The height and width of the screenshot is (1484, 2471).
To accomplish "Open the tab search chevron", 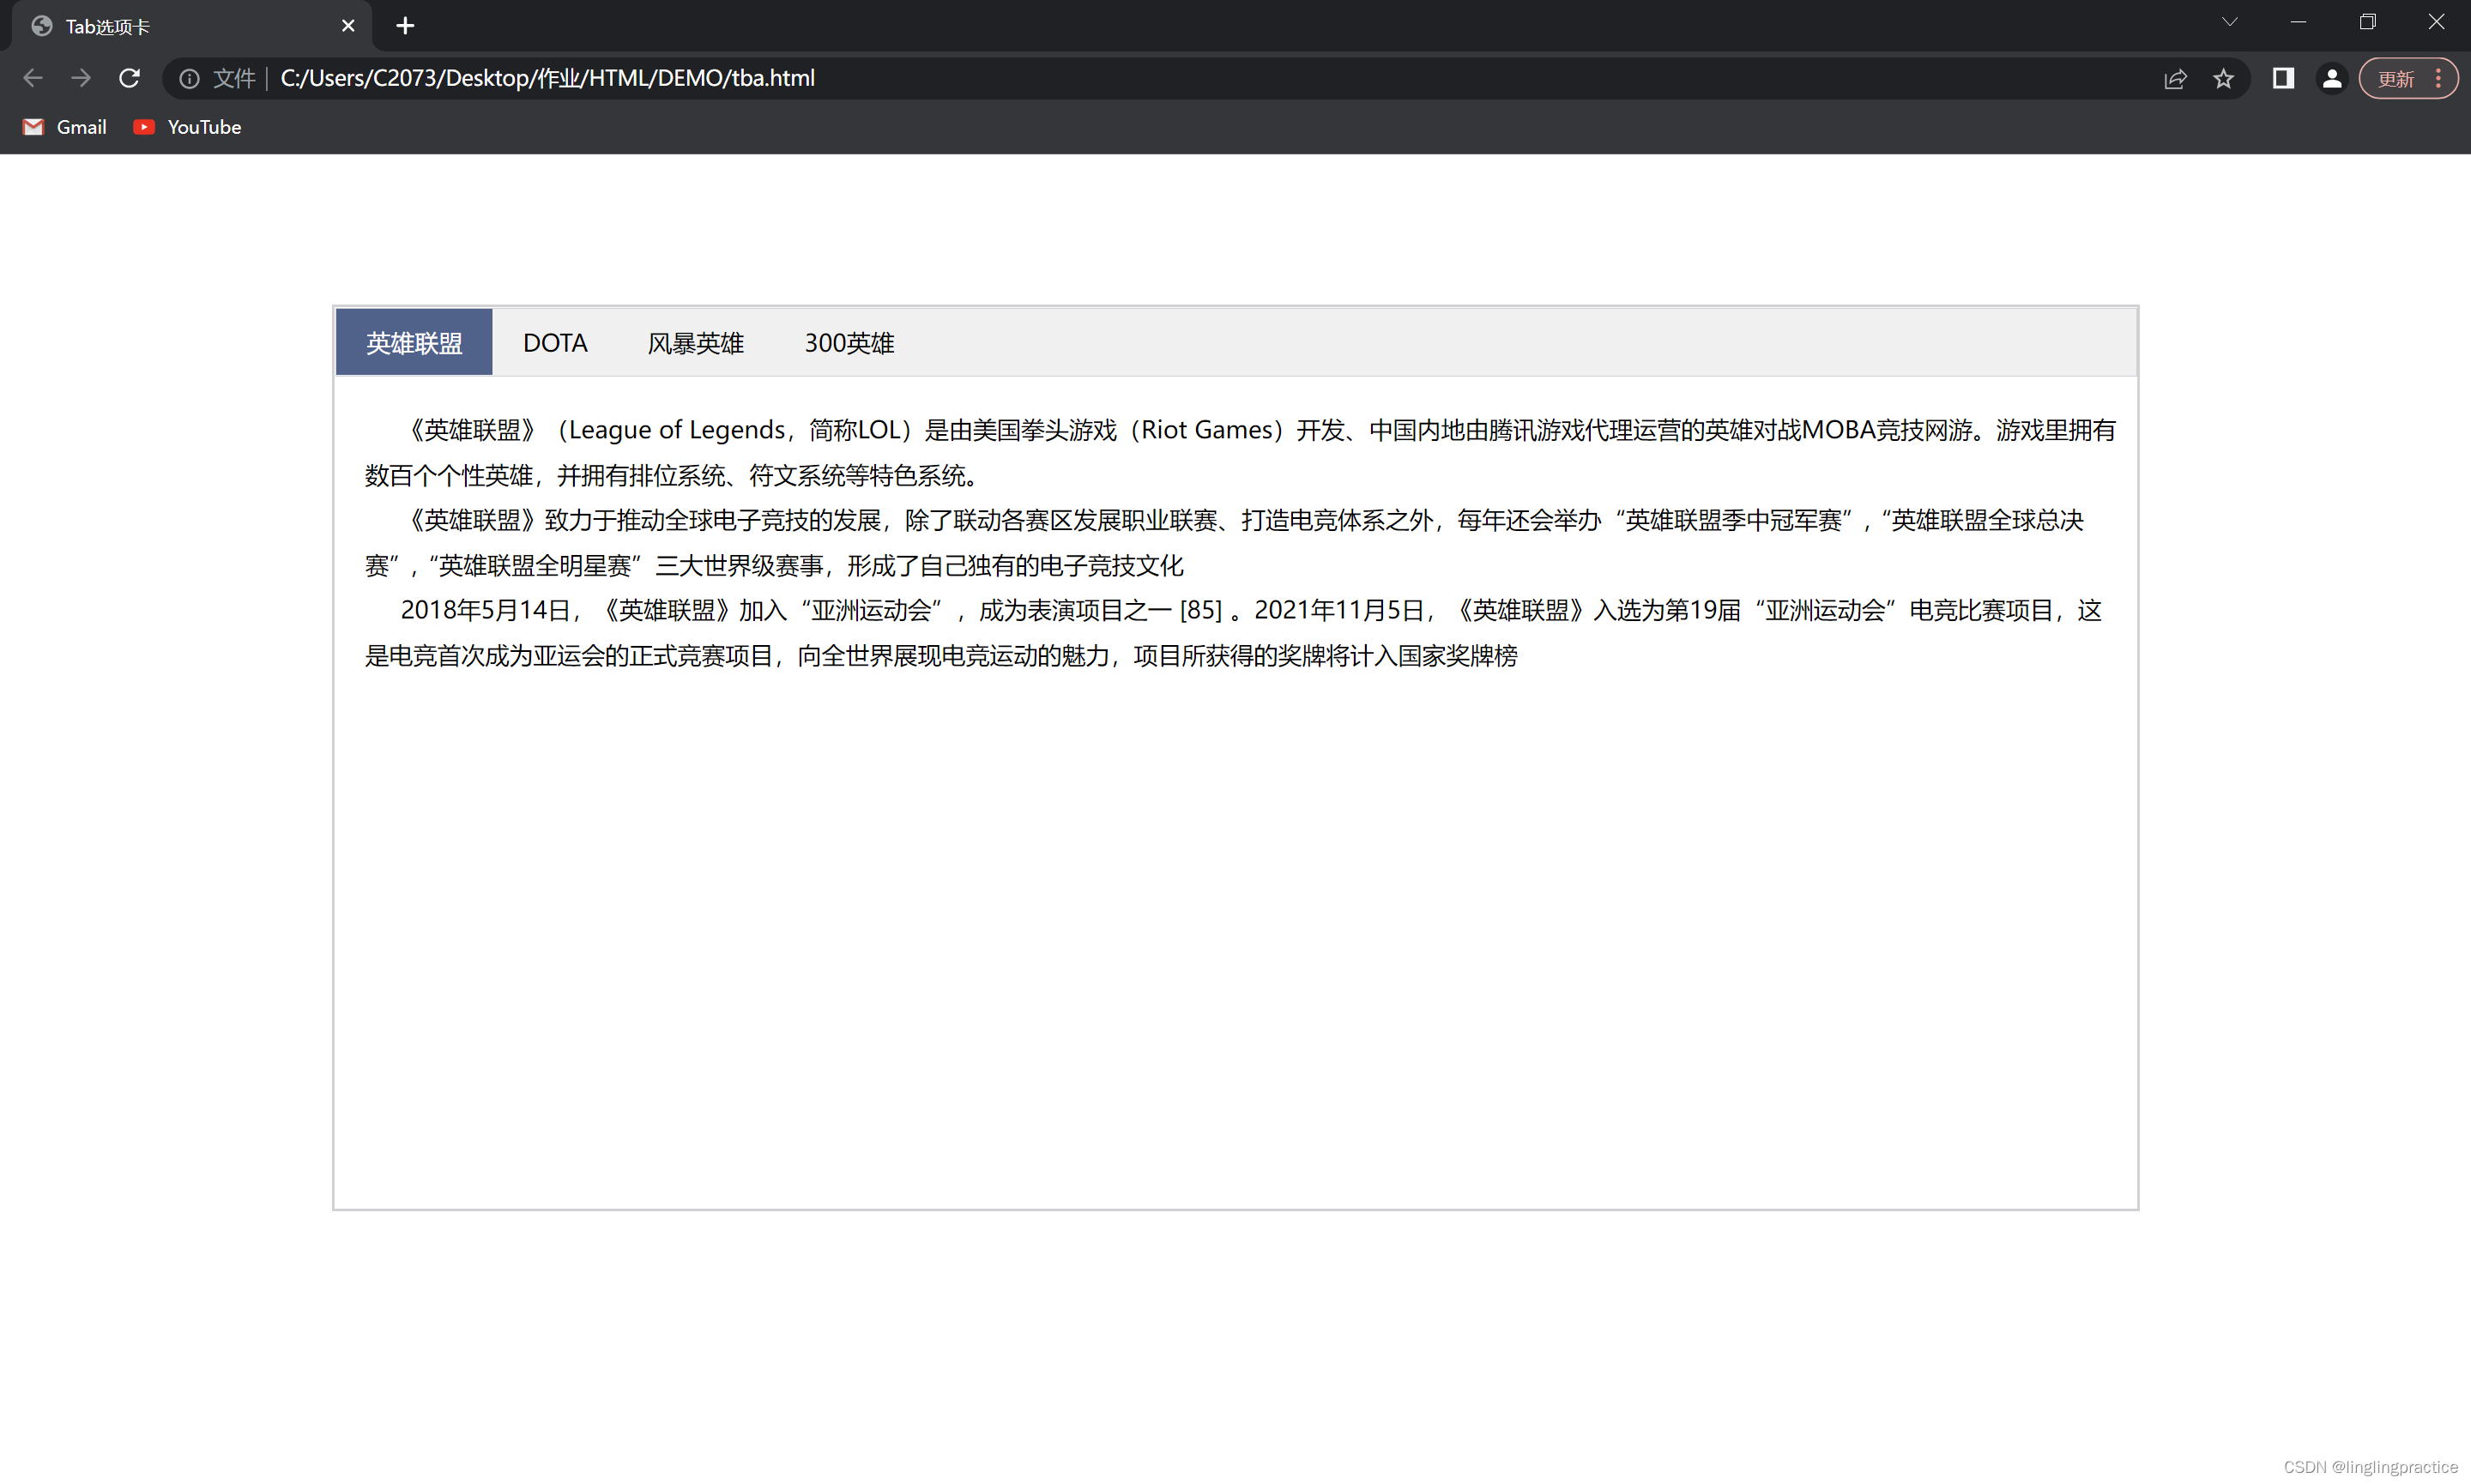I will tap(2230, 22).
